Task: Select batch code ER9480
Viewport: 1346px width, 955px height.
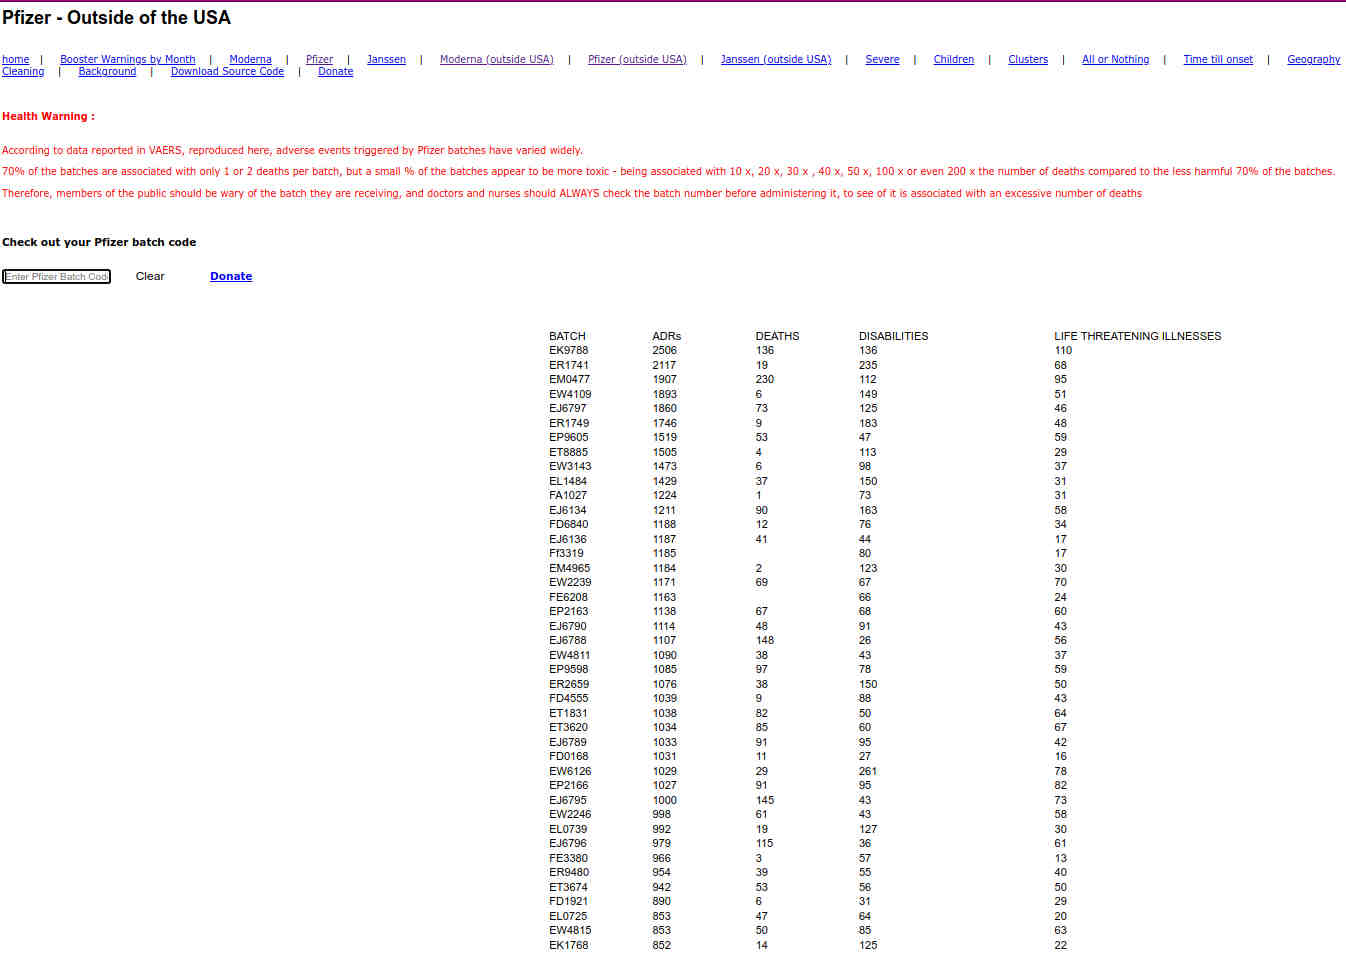Action: click(569, 873)
